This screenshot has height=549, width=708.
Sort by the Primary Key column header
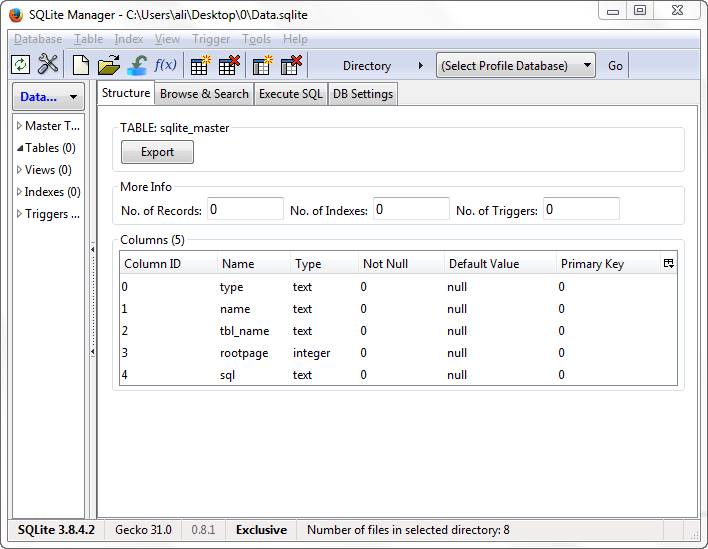(608, 264)
